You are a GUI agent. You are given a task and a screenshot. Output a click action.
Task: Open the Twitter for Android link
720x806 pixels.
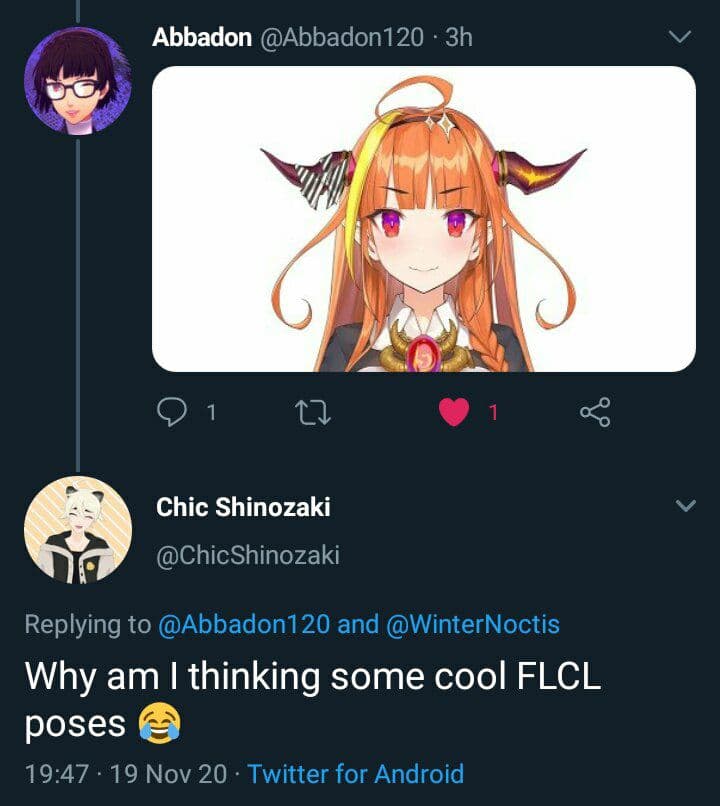[x=356, y=774]
